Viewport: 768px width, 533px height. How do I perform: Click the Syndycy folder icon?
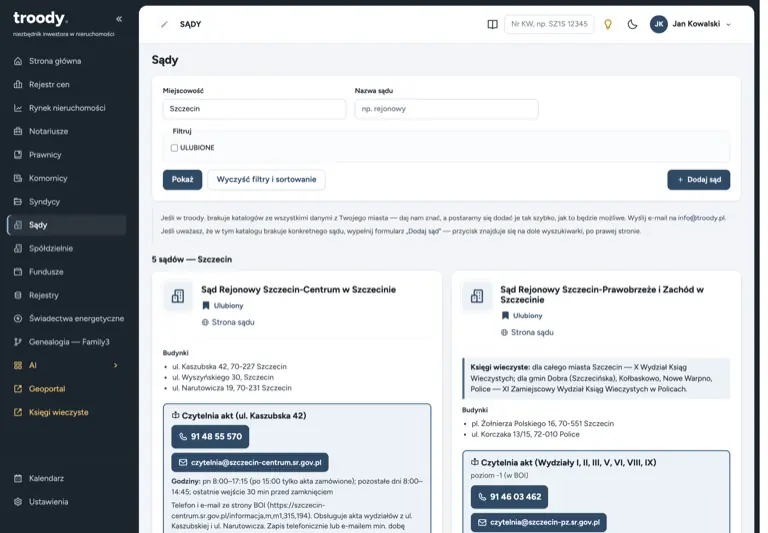[x=18, y=202]
